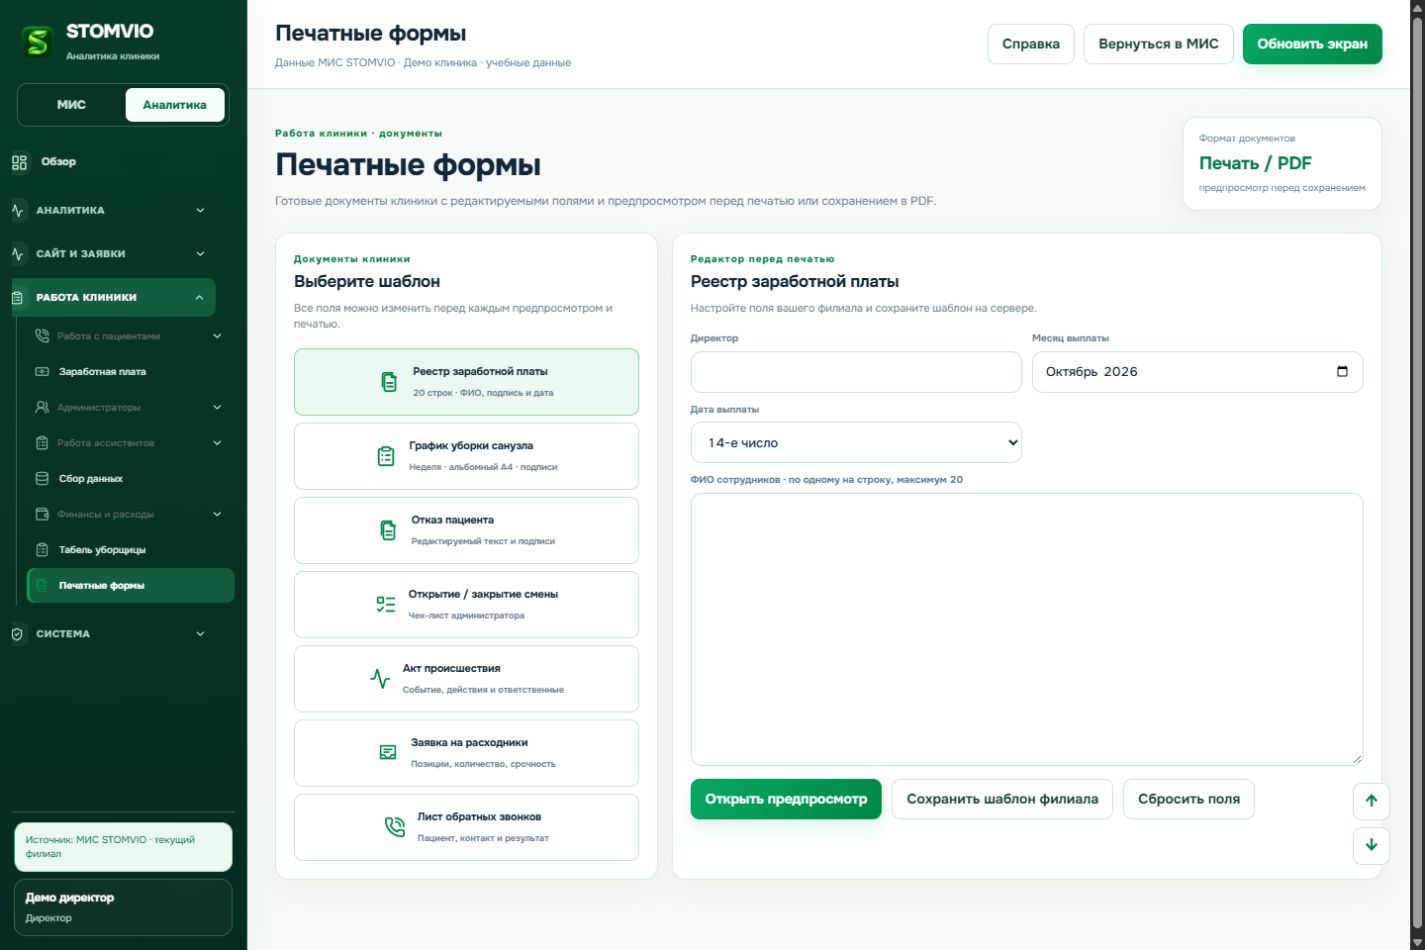Click Вернуться в МИС button
Image resolution: width=1425 pixels, height=950 pixels.
coord(1159,44)
